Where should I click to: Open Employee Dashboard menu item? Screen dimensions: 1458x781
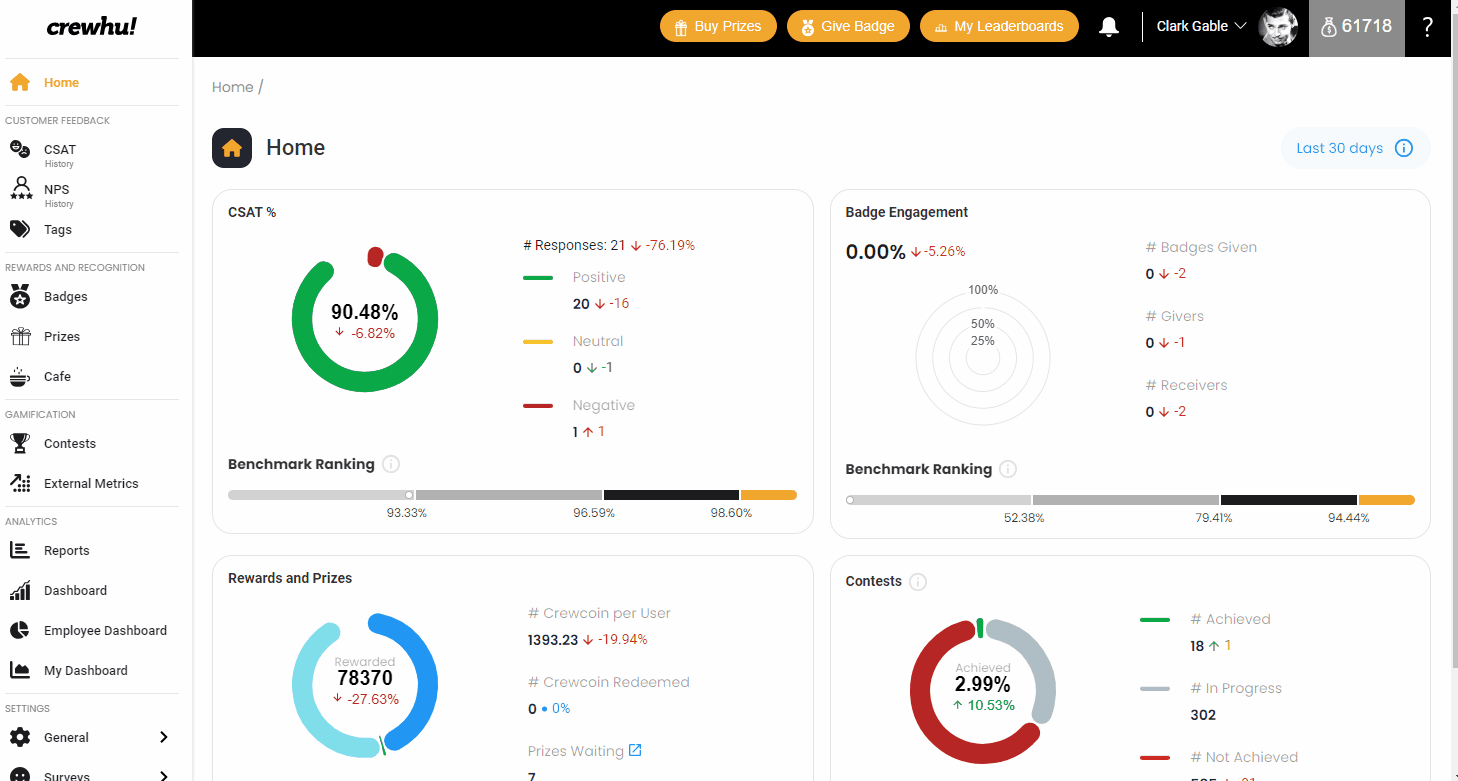pyautogui.click(x=105, y=630)
